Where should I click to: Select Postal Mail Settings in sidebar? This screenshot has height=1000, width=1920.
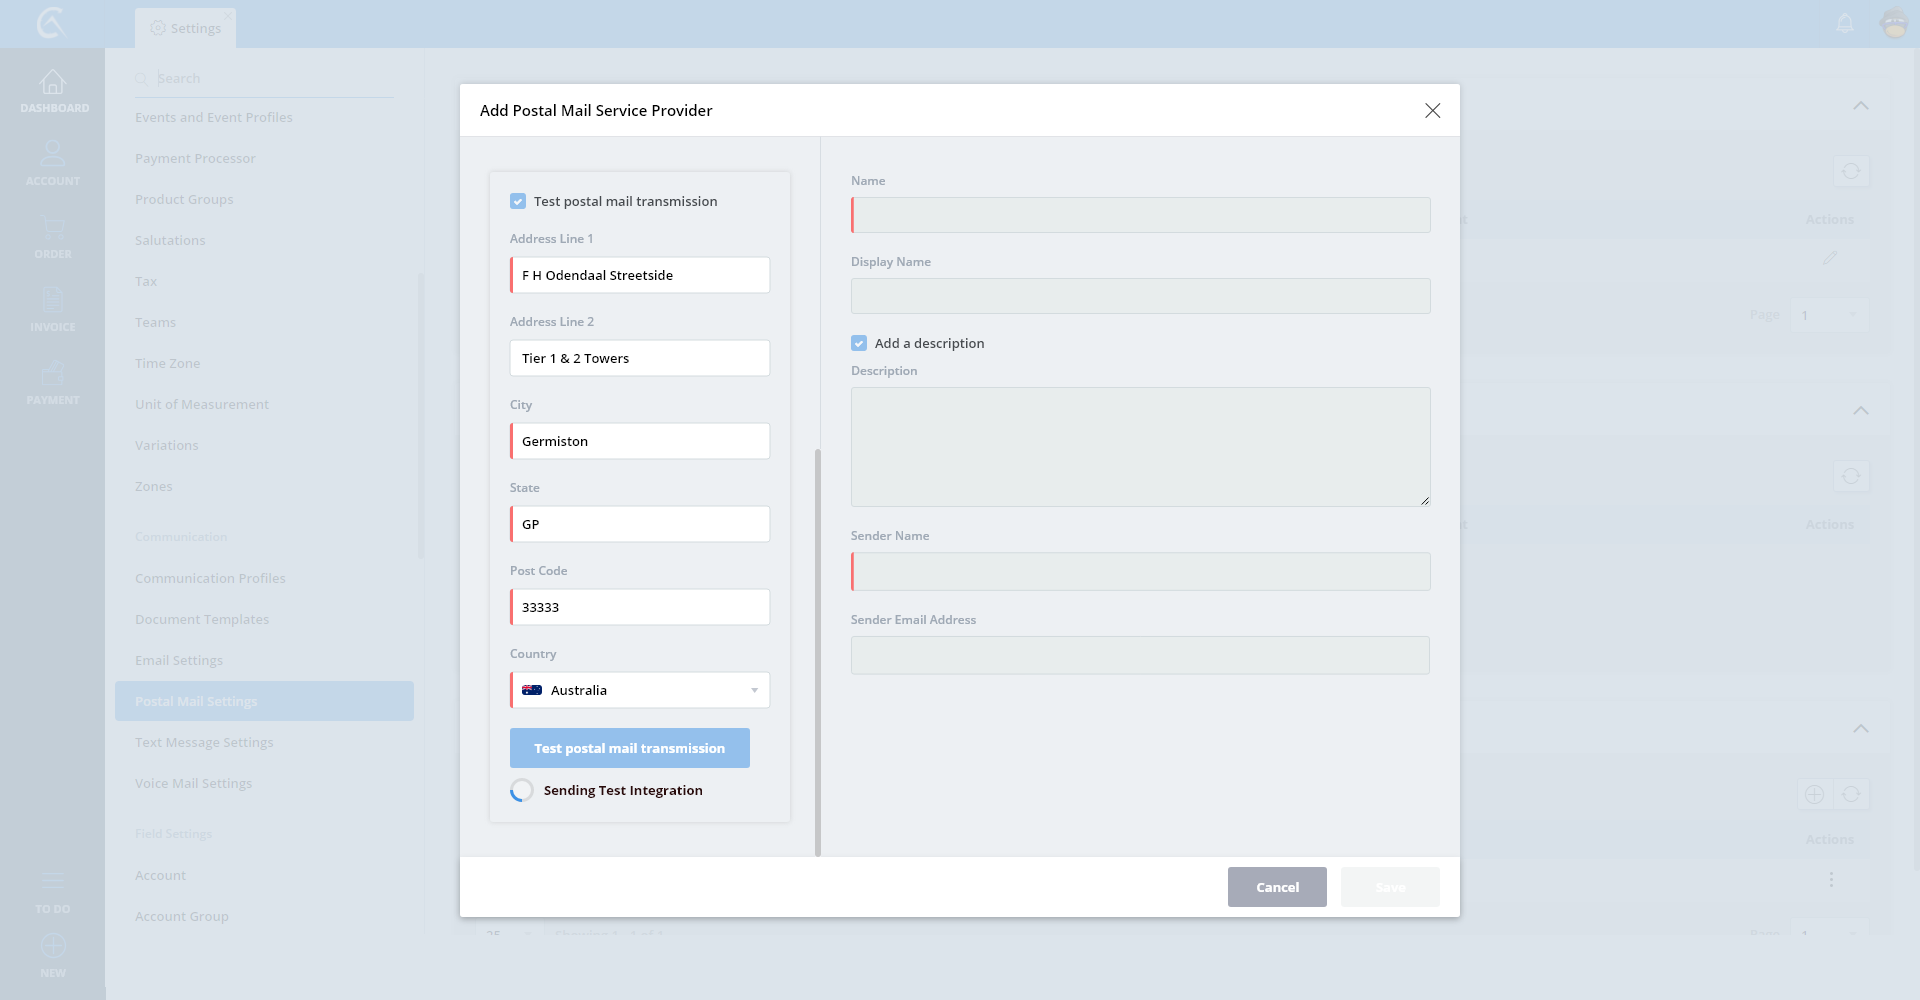196,701
